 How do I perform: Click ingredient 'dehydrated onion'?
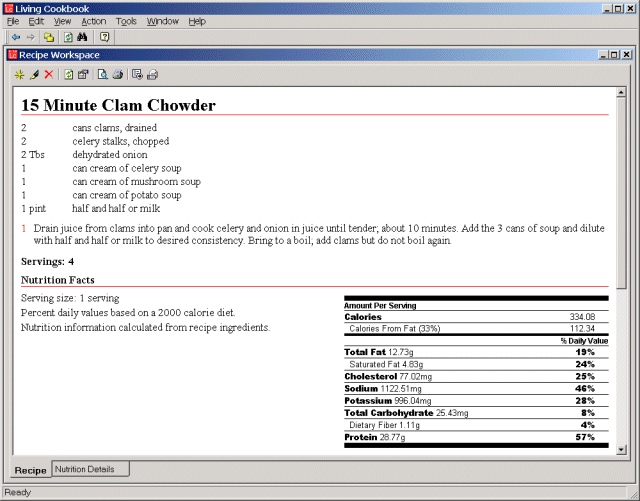110,155
